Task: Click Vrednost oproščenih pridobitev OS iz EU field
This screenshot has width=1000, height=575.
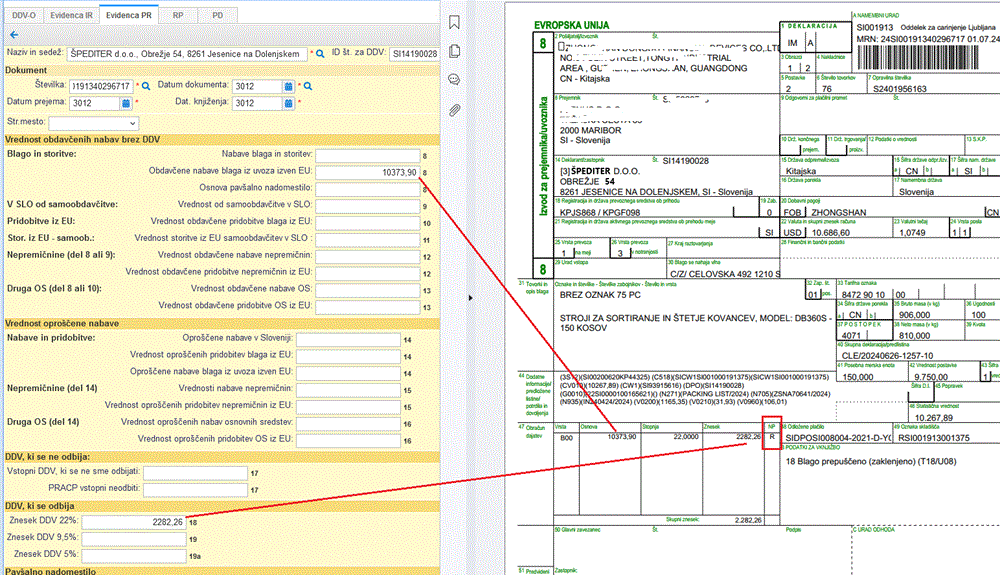Action: pyautogui.click(x=348, y=440)
